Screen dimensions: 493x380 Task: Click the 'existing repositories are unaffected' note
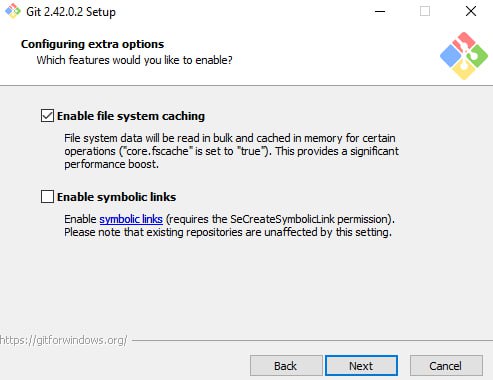(x=228, y=232)
